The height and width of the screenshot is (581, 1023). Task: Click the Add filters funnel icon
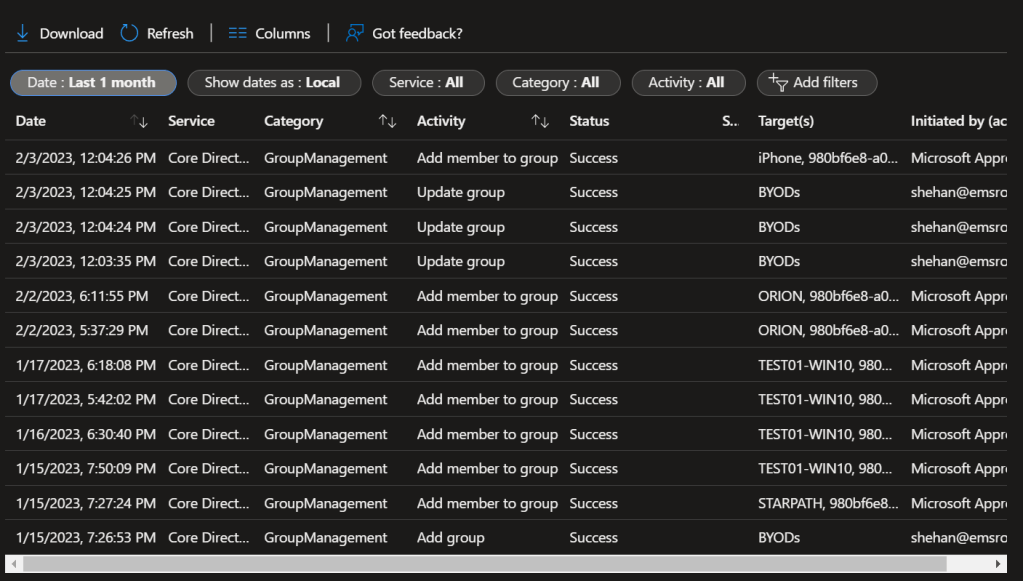776,83
